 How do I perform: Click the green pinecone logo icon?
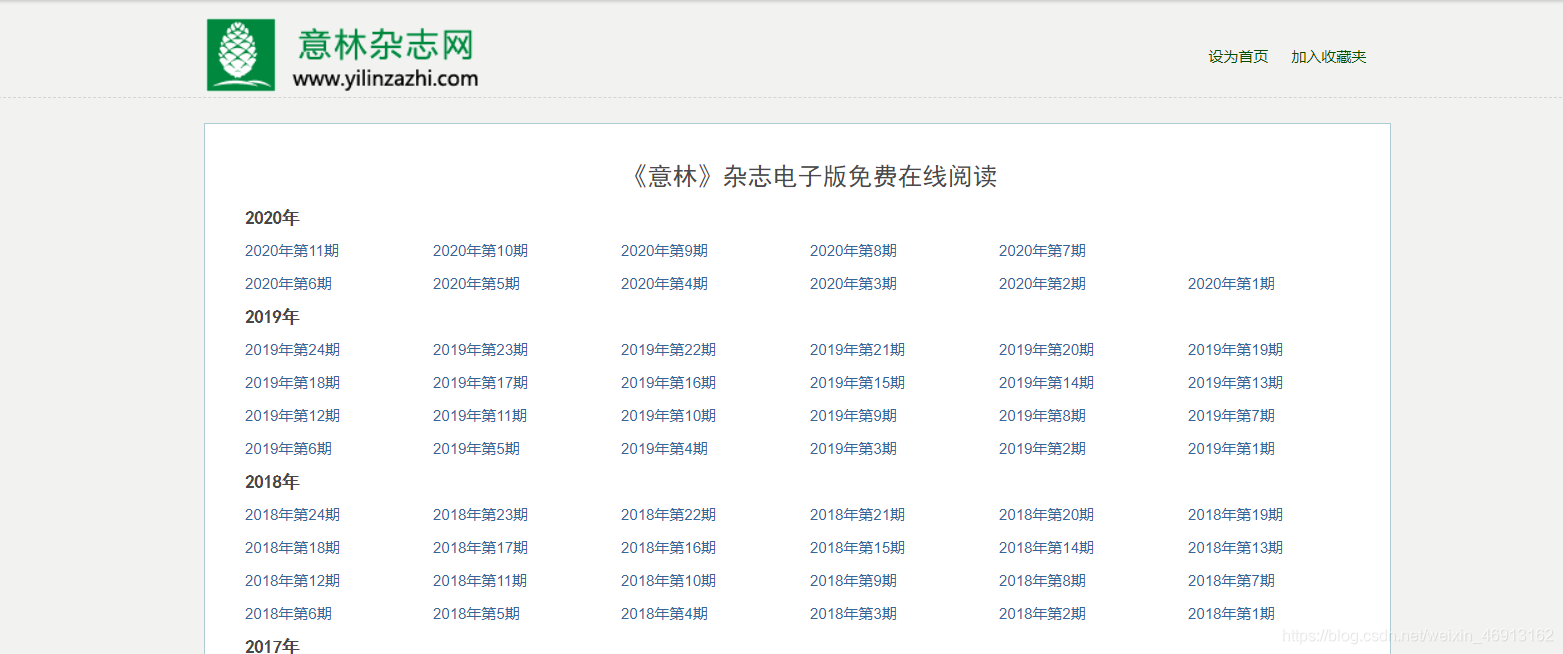[x=241, y=55]
